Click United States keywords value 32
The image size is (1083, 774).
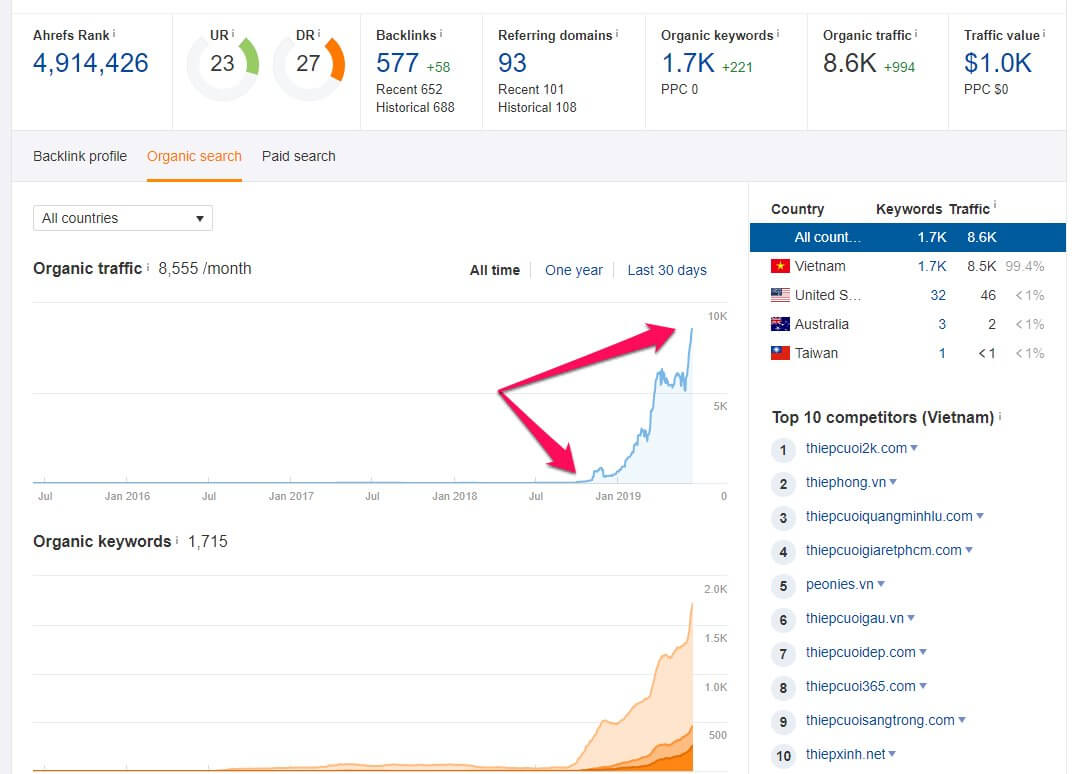click(938, 295)
